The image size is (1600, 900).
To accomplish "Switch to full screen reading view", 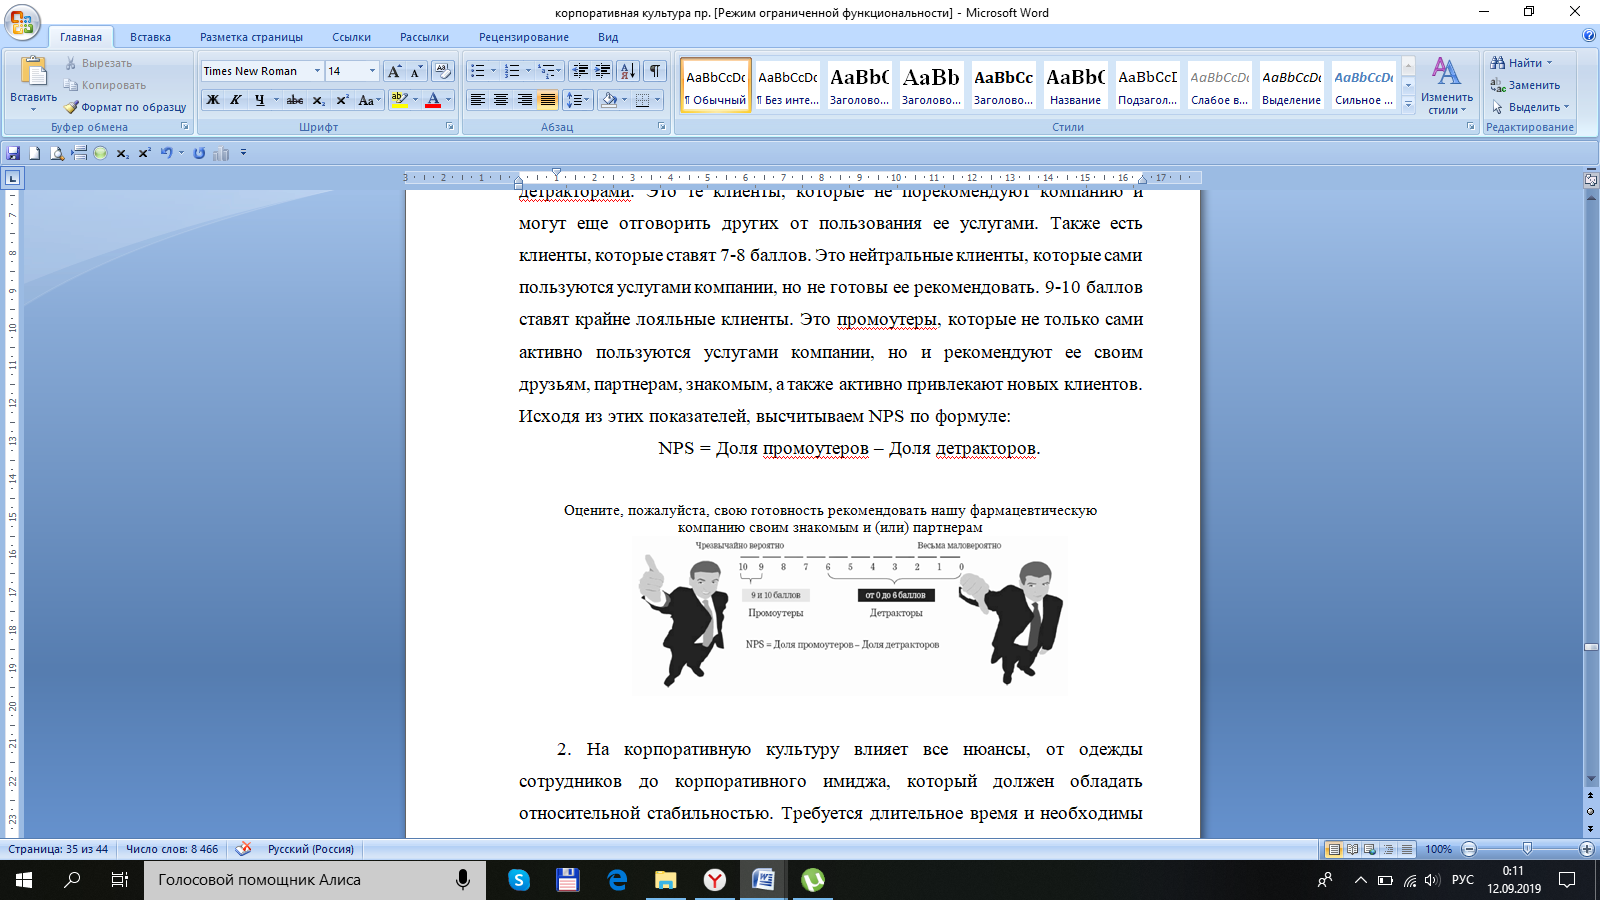I will (x=1352, y=849).
